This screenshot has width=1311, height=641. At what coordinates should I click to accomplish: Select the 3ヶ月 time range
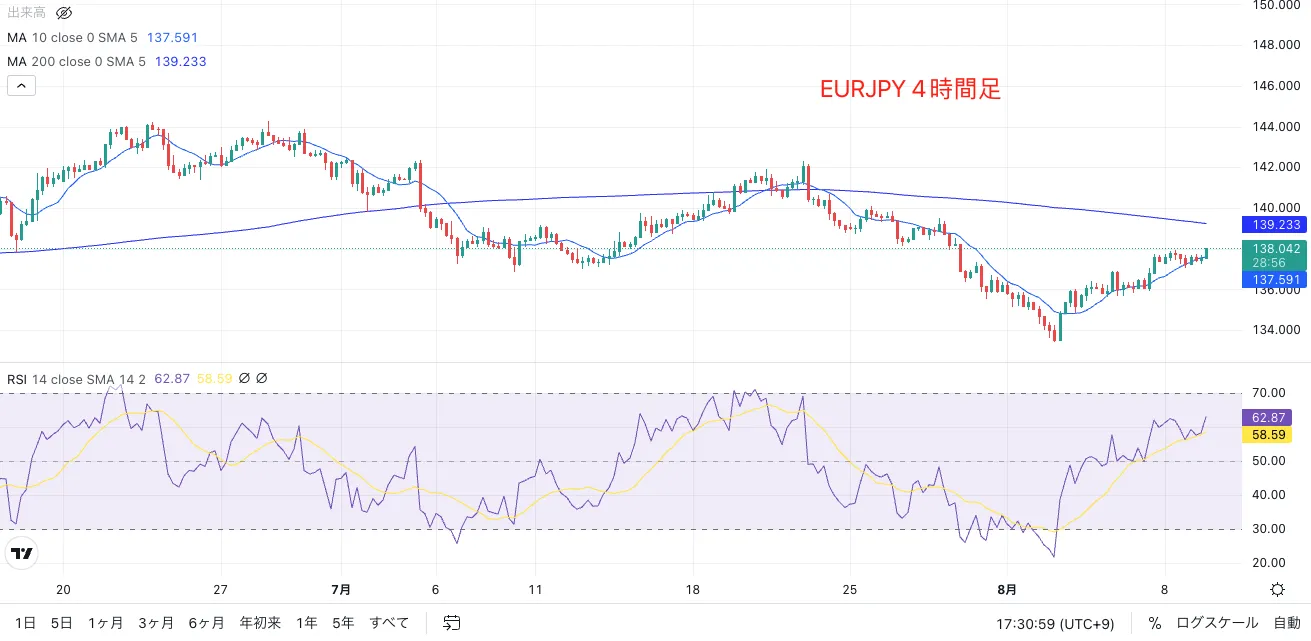(158, 623)
